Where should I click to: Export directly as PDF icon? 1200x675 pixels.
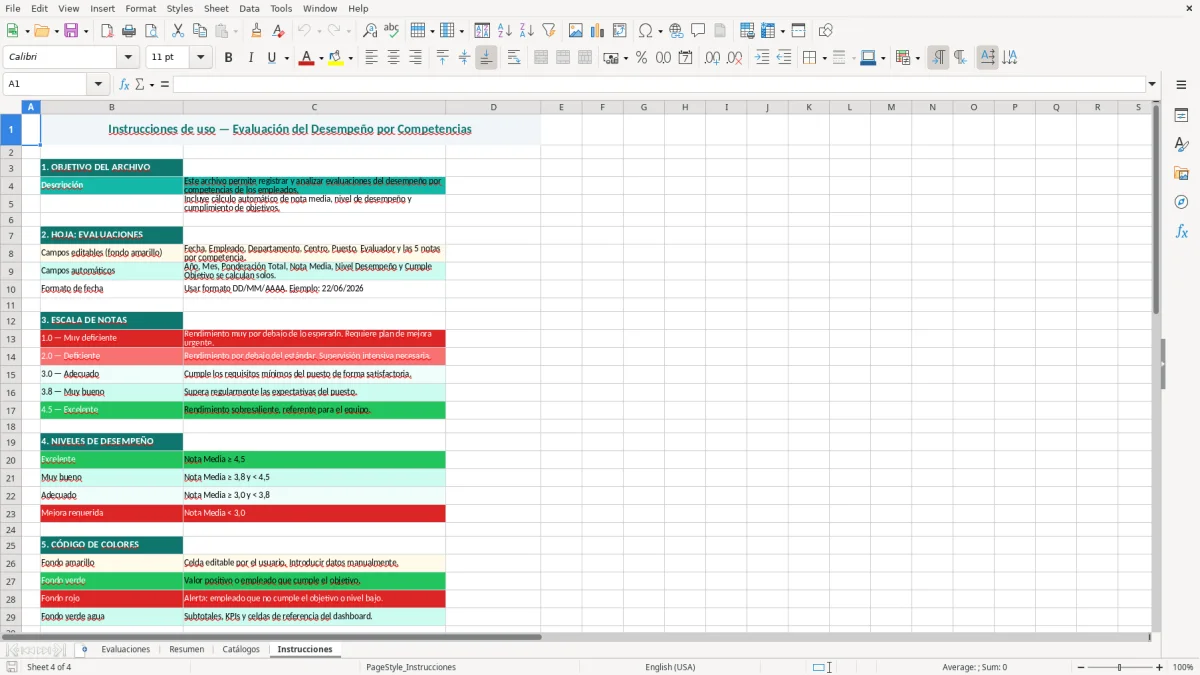pyautogui.click(x=106, y=31)
